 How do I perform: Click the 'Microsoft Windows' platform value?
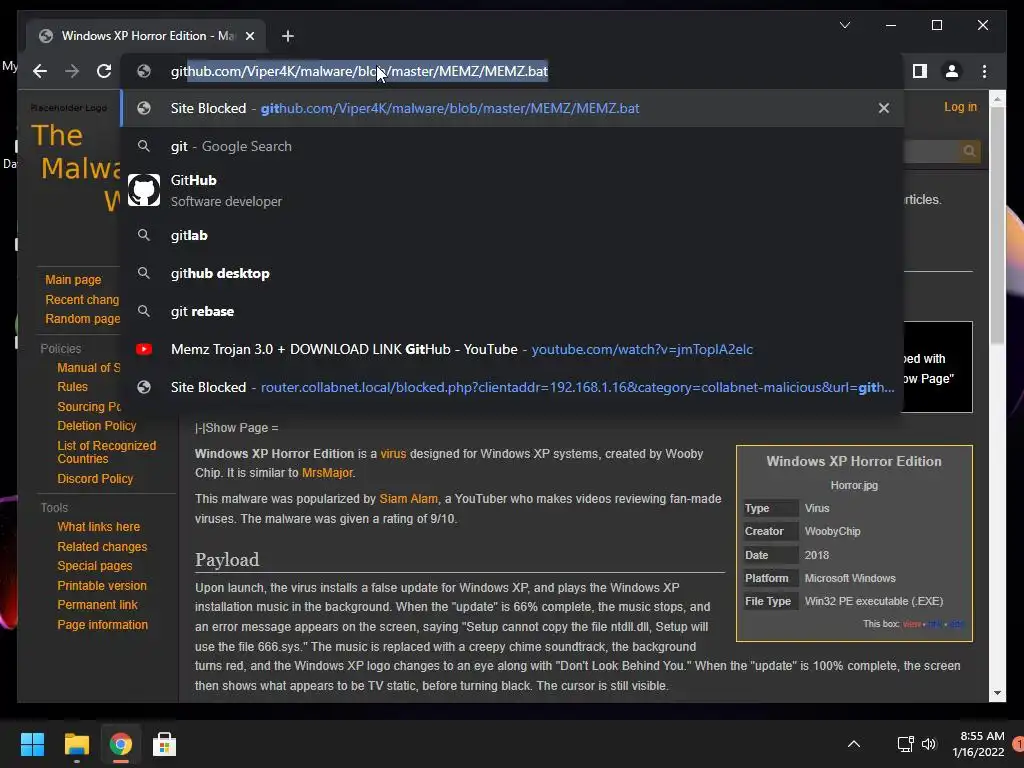coord(850,578)
